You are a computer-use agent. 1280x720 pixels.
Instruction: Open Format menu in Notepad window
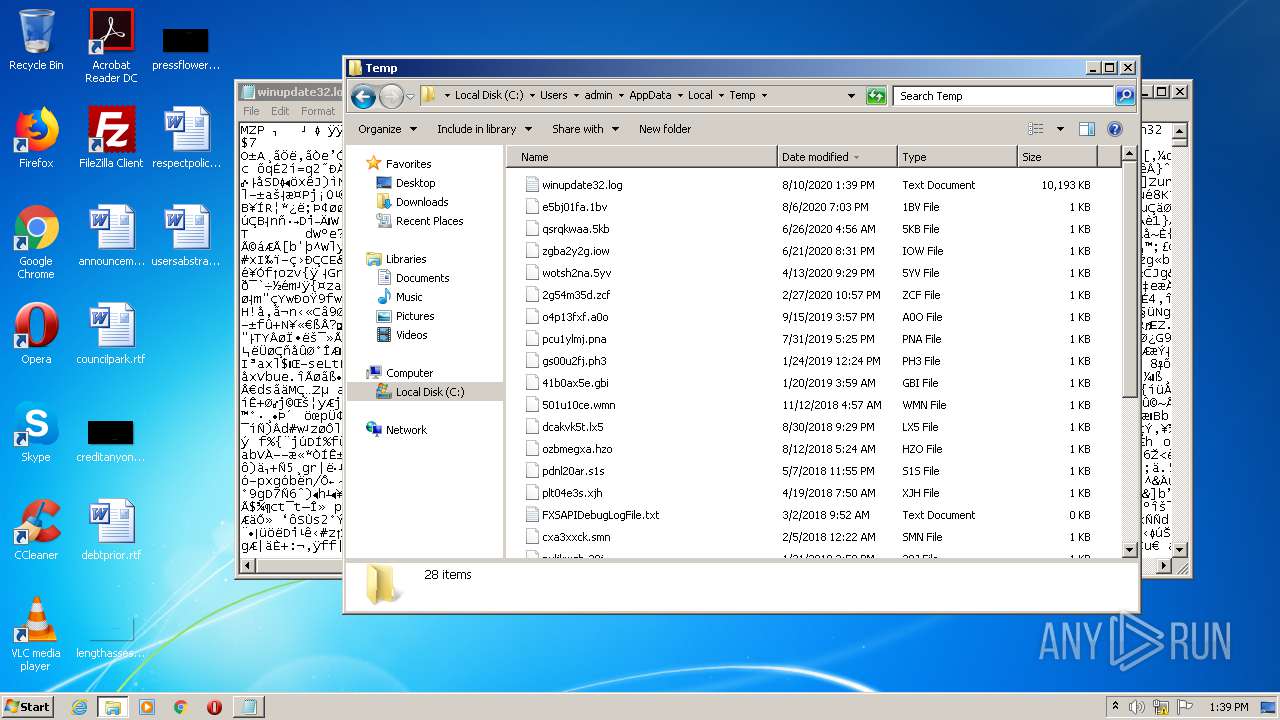[x=318, y=111]
